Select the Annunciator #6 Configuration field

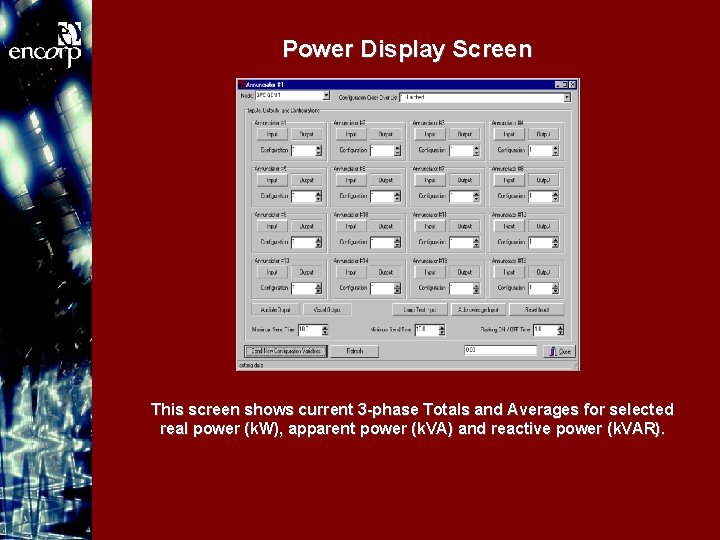[x=382, y=196]
